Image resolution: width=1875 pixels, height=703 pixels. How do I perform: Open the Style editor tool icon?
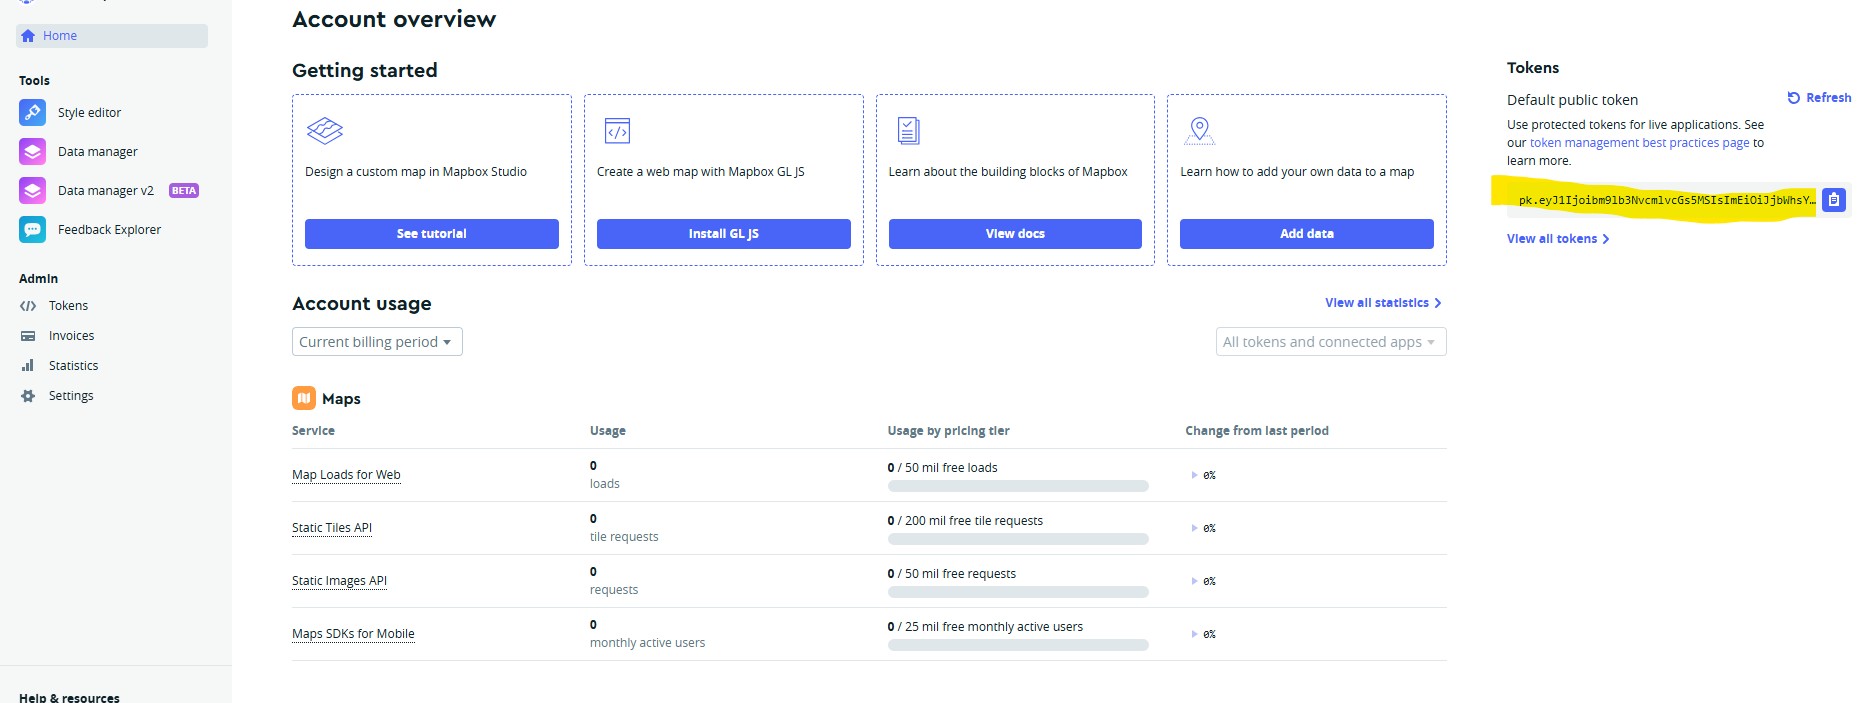(x=32, y=113)
